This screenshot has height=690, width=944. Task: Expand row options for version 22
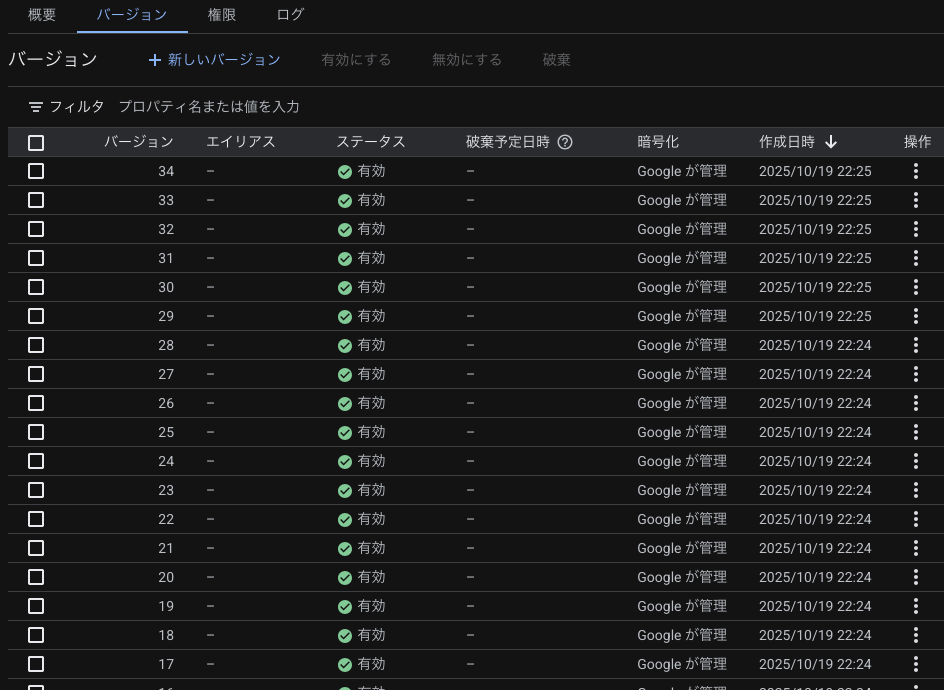point(916,519)
